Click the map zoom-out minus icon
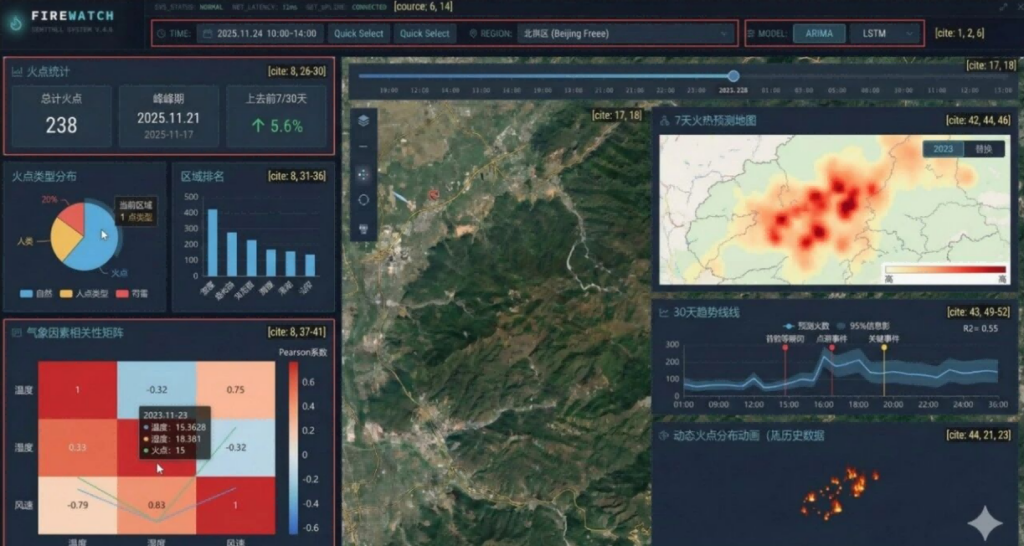 [363, 146]
